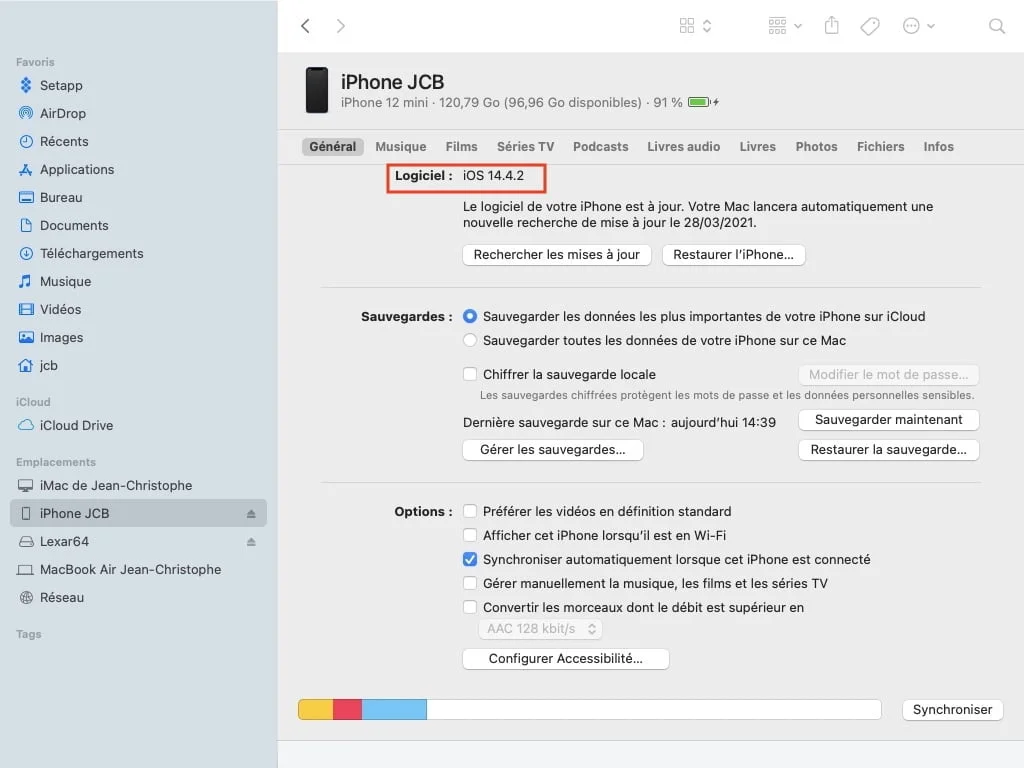The width and height of the screenshot is (1024, 768).
Task: Click the battery charge indicator icon
Action: [703, 103]
